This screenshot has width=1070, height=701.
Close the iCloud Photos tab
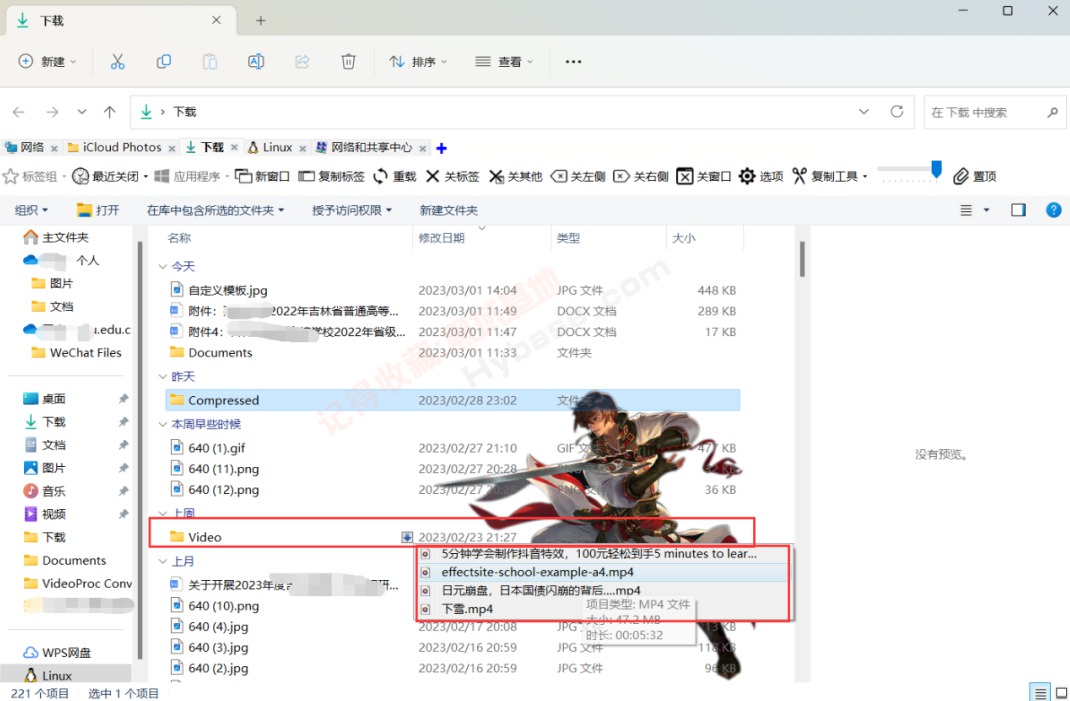(172, 148)
